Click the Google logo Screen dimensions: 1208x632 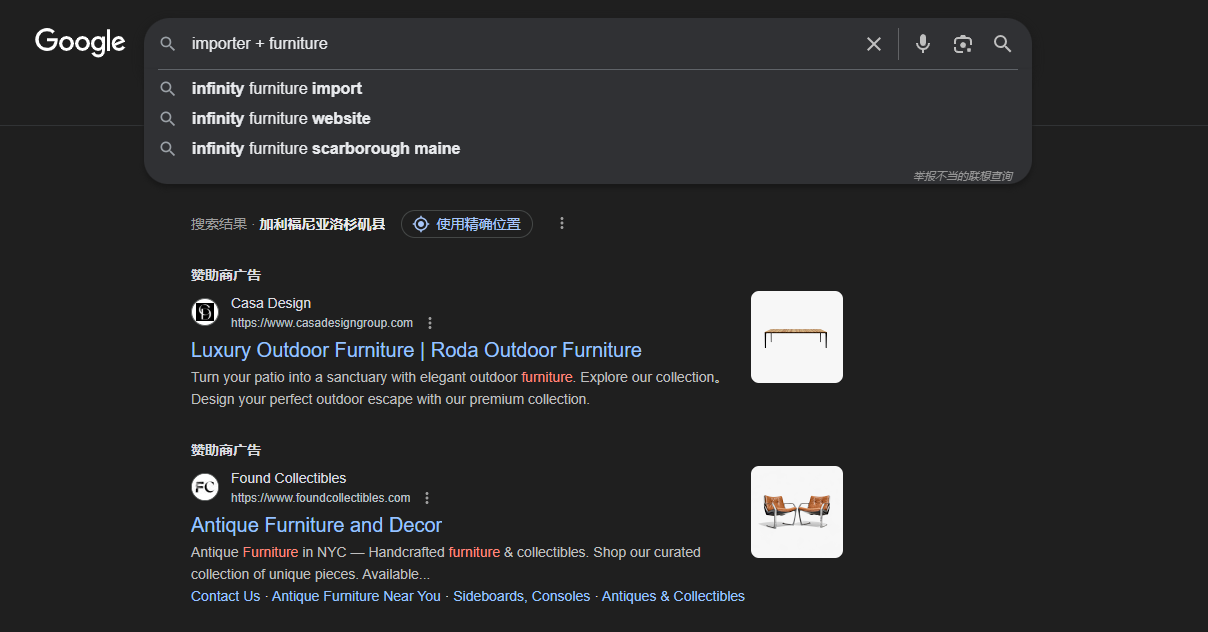pyautogui.click(x=80, y=42)
